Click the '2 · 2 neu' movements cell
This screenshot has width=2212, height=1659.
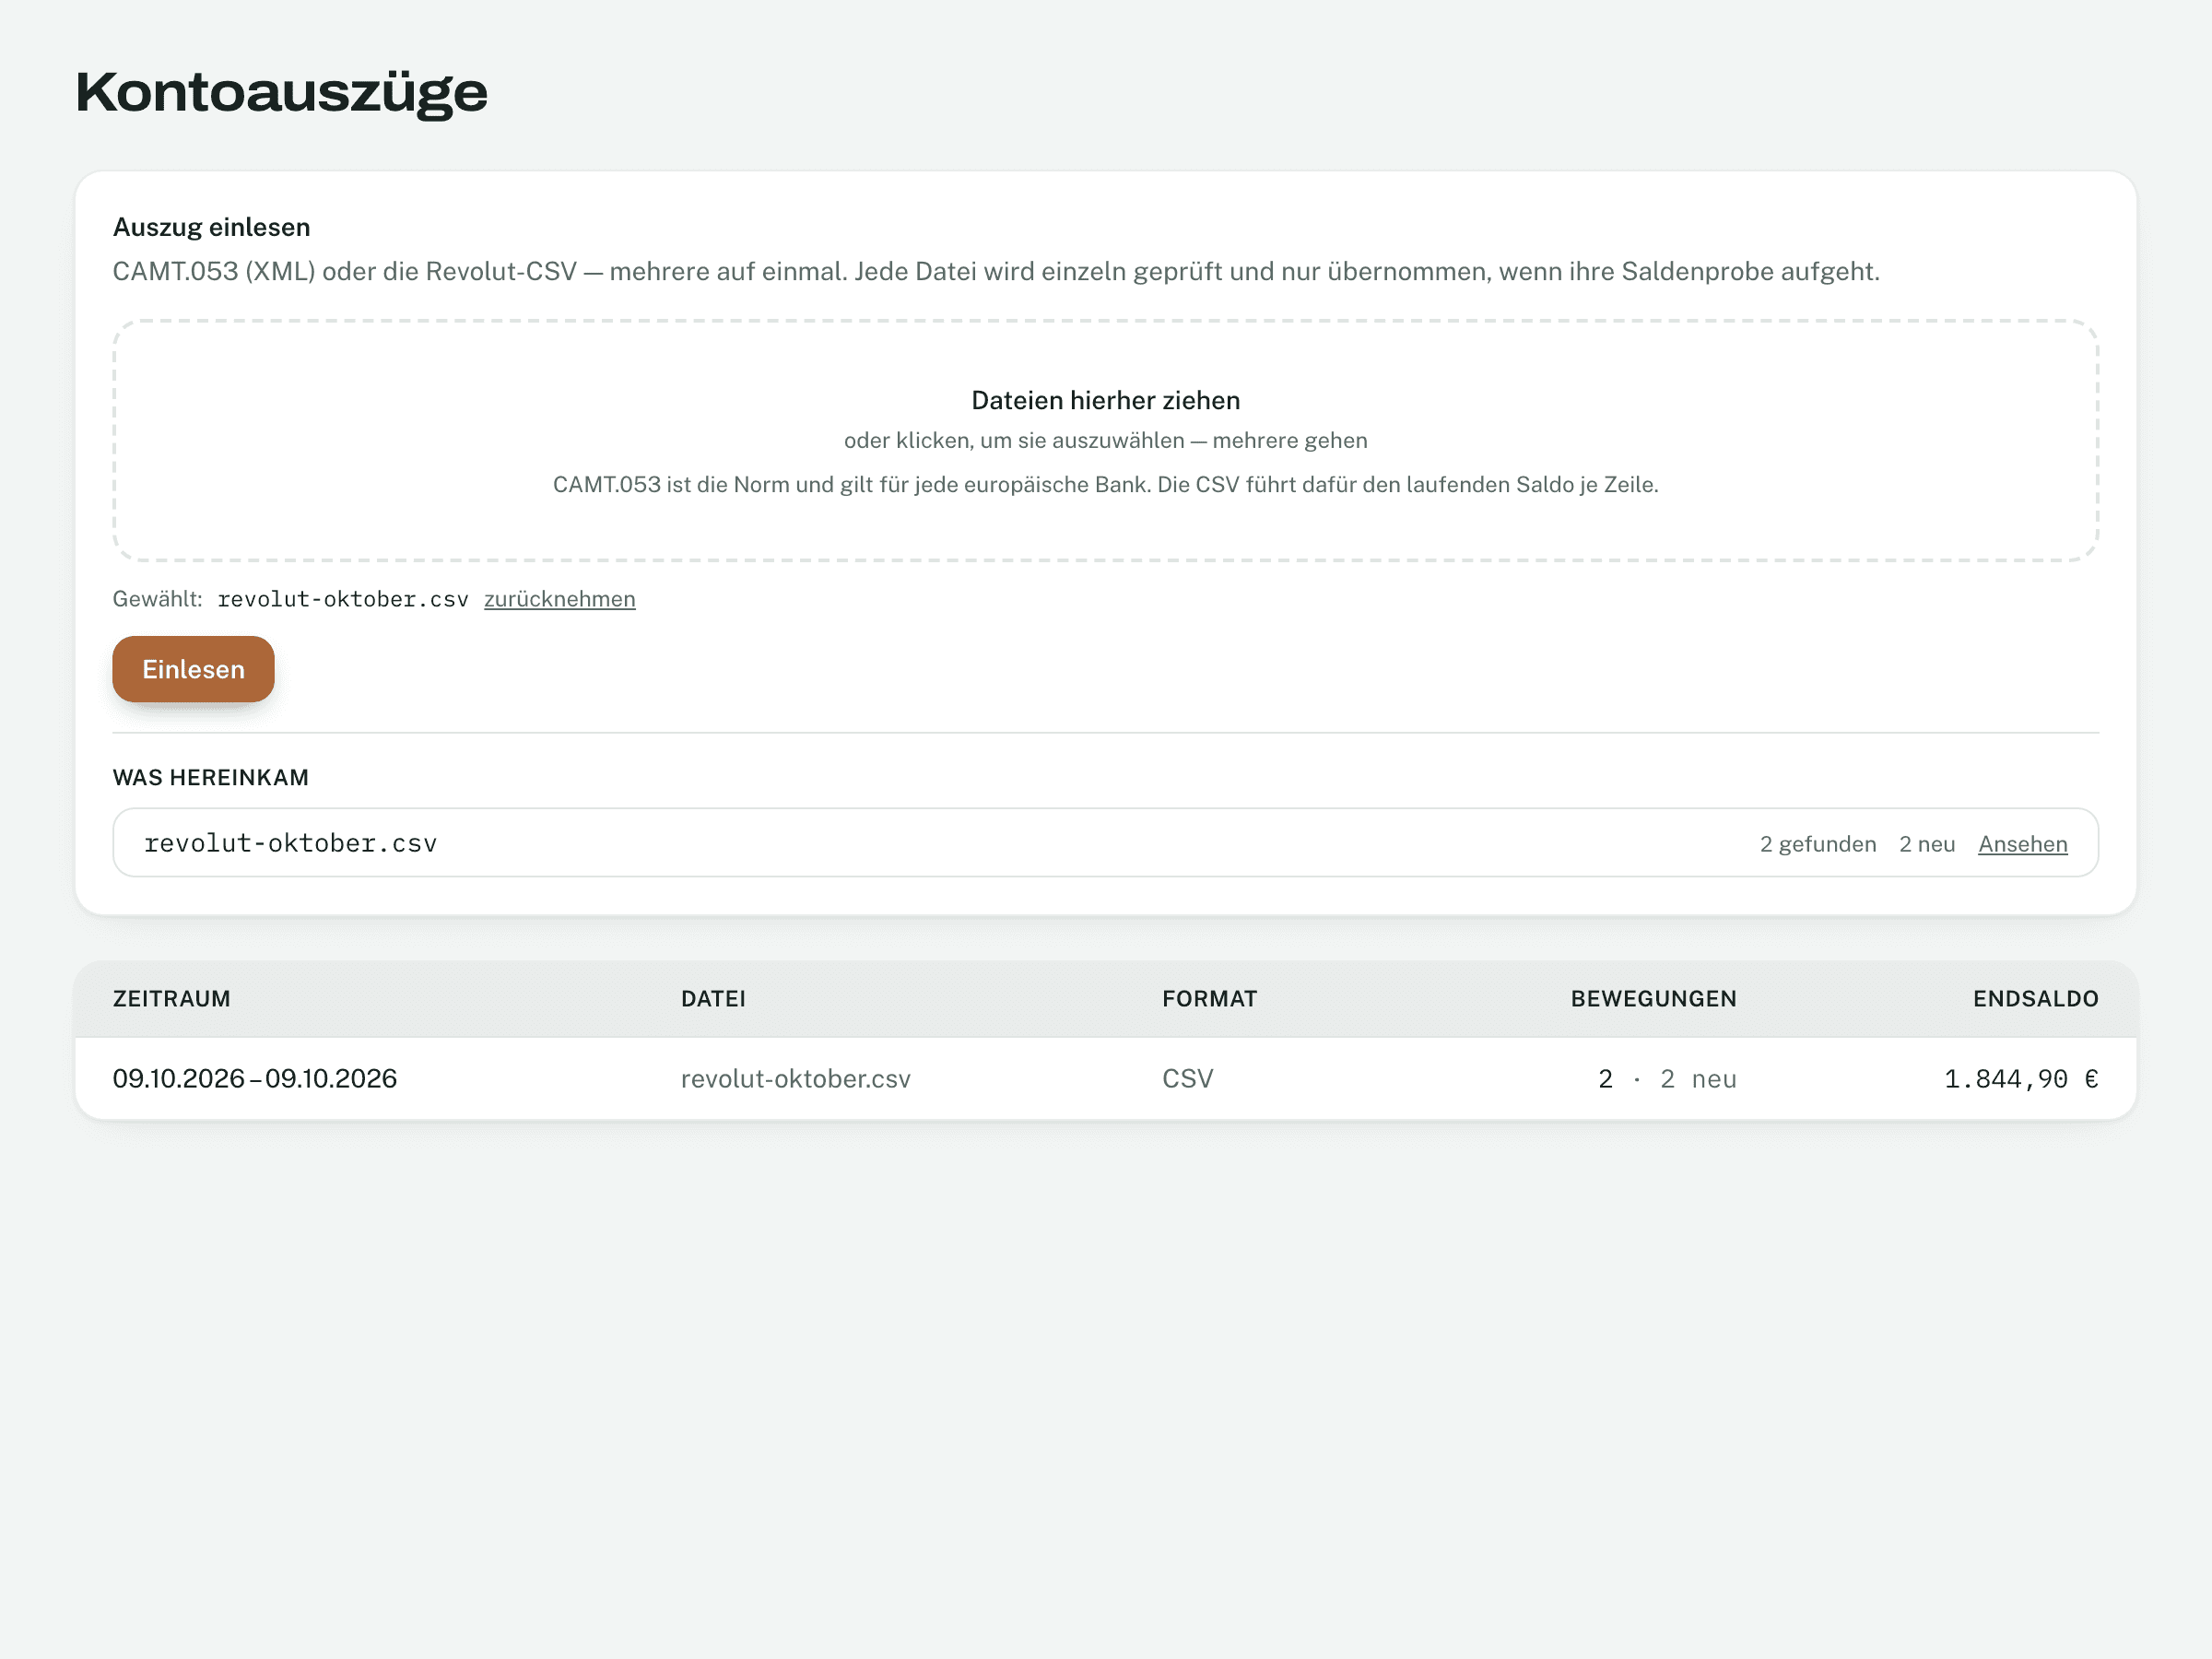(1667, 1079)
